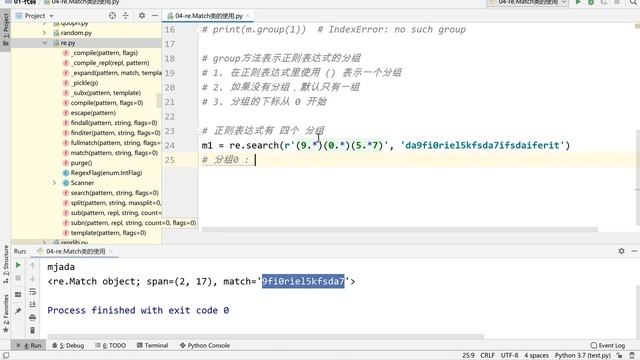Click the trash clear-all icon in Run panel
Image resolution: width=640 pixels, height=360 pixels.
coord(33,330)
